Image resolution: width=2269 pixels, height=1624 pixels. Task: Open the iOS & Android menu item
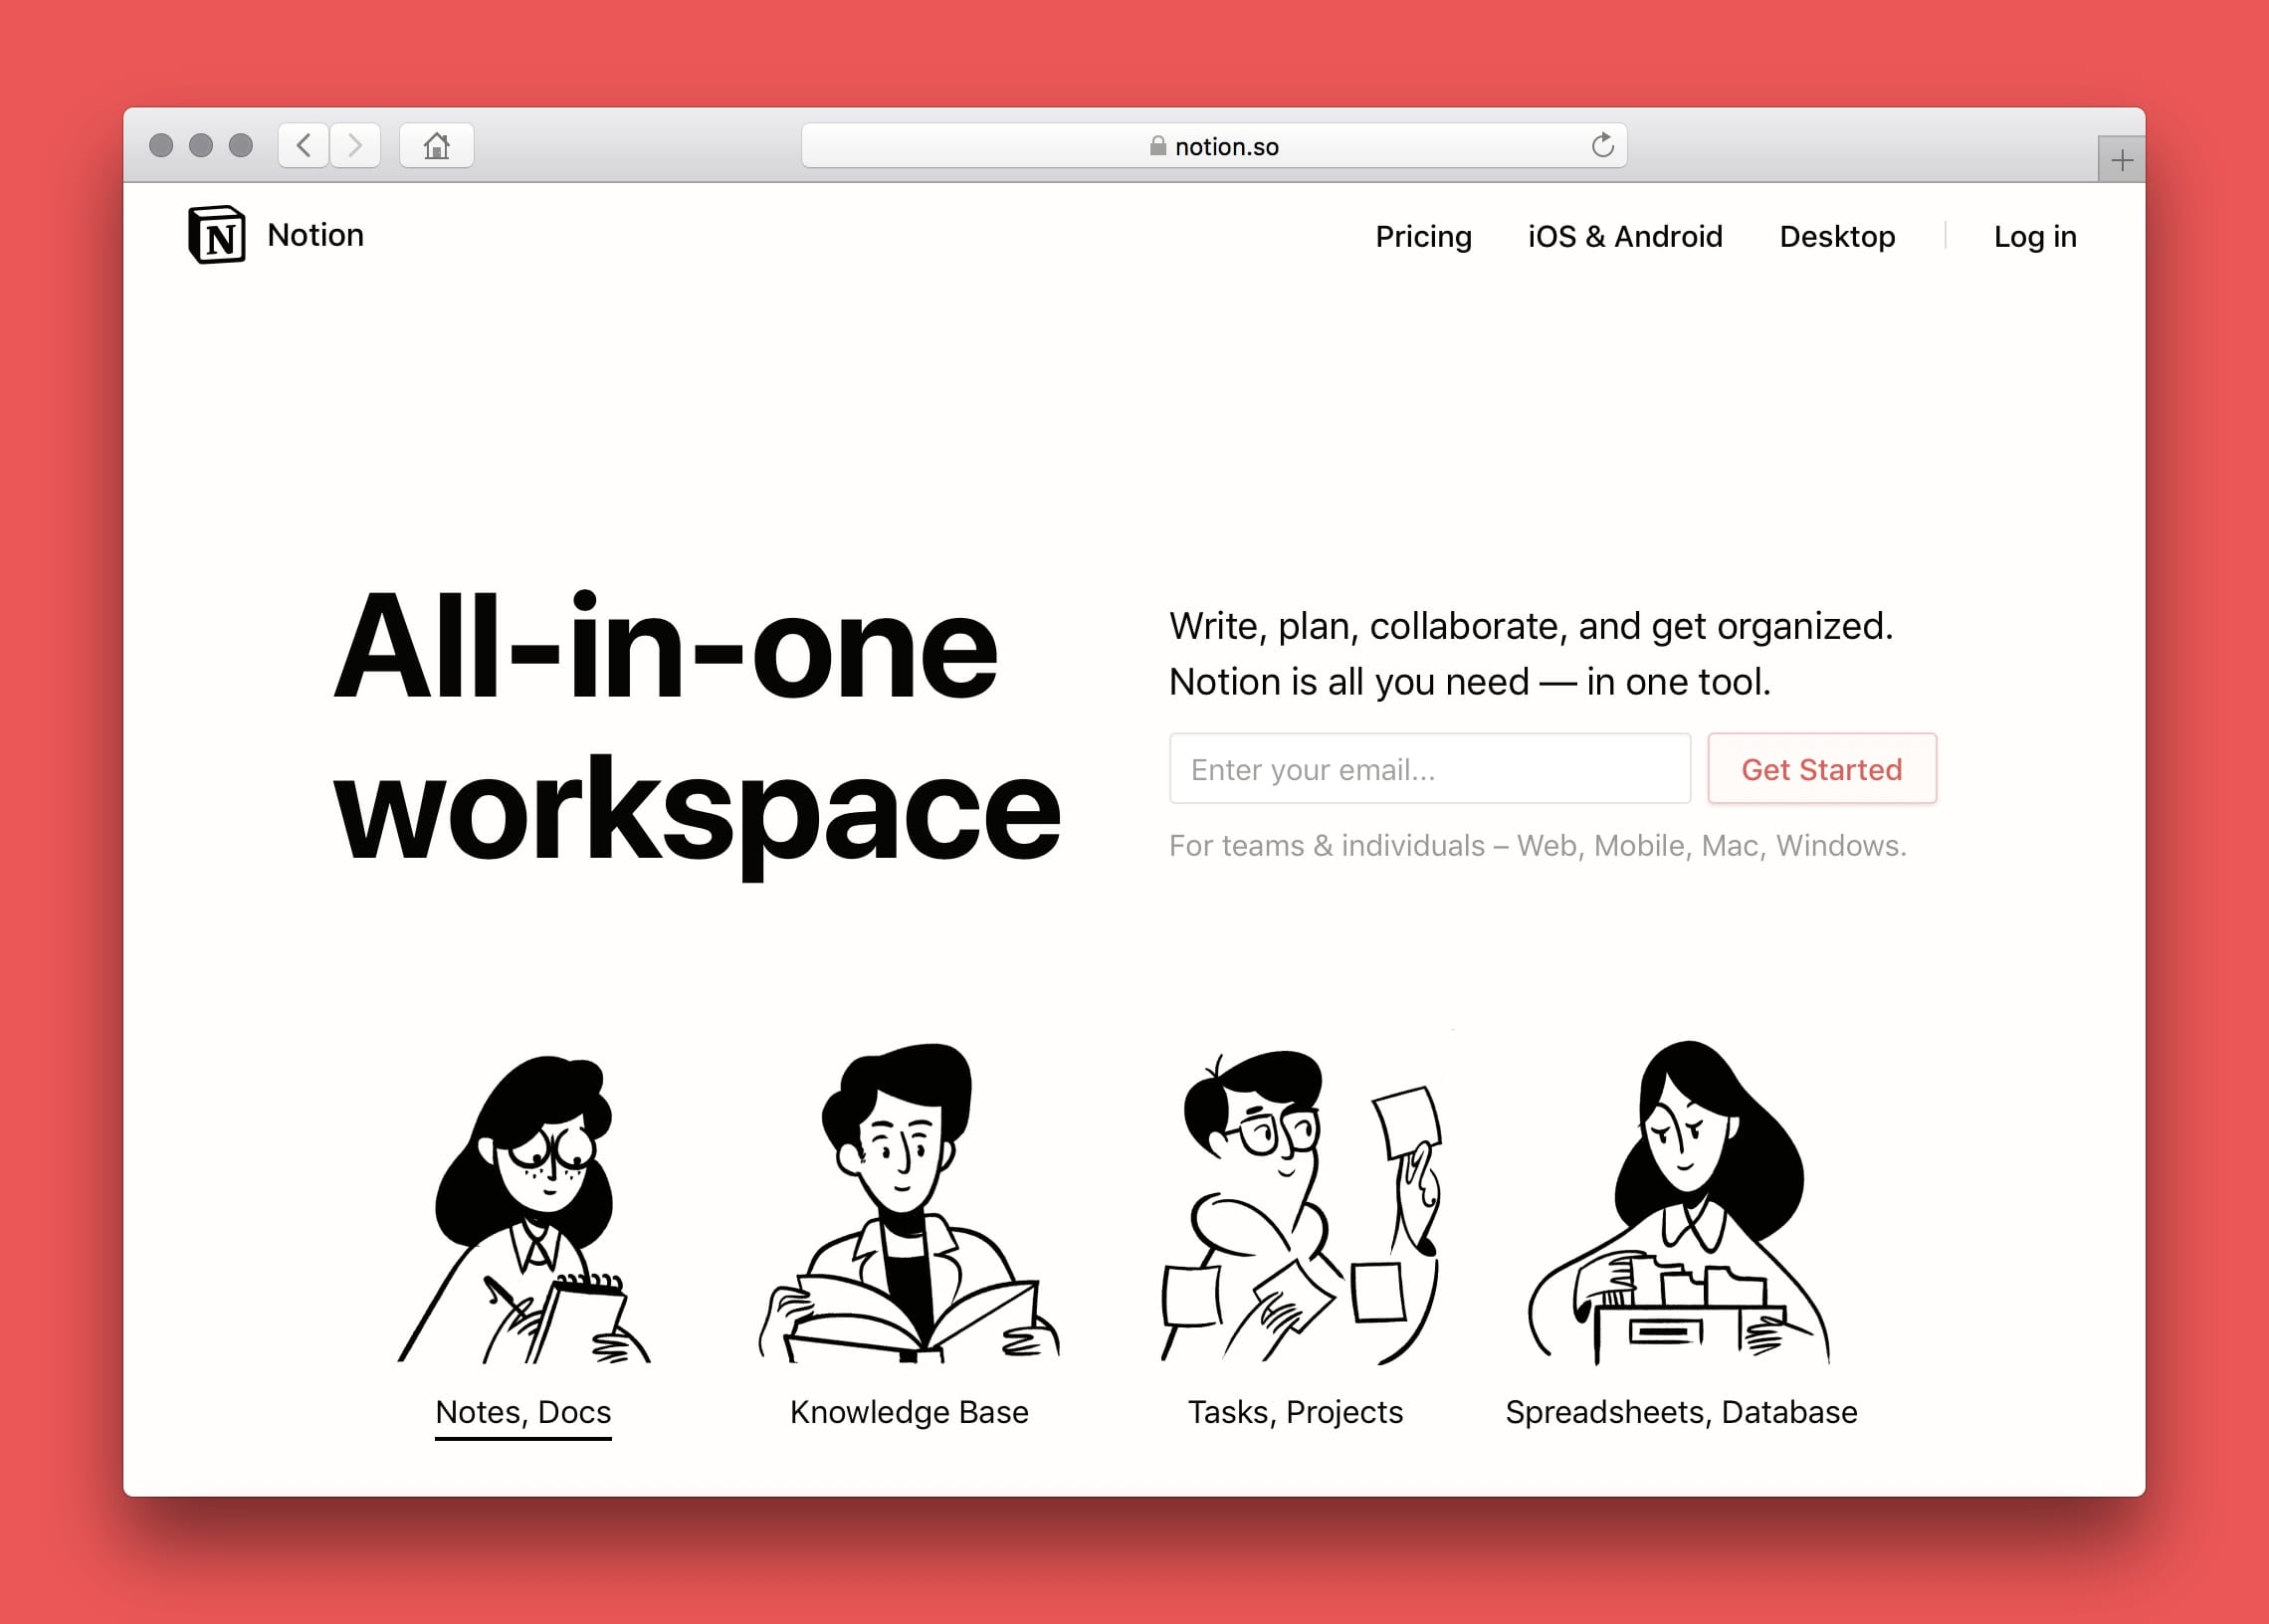(x=1624, y=236)
